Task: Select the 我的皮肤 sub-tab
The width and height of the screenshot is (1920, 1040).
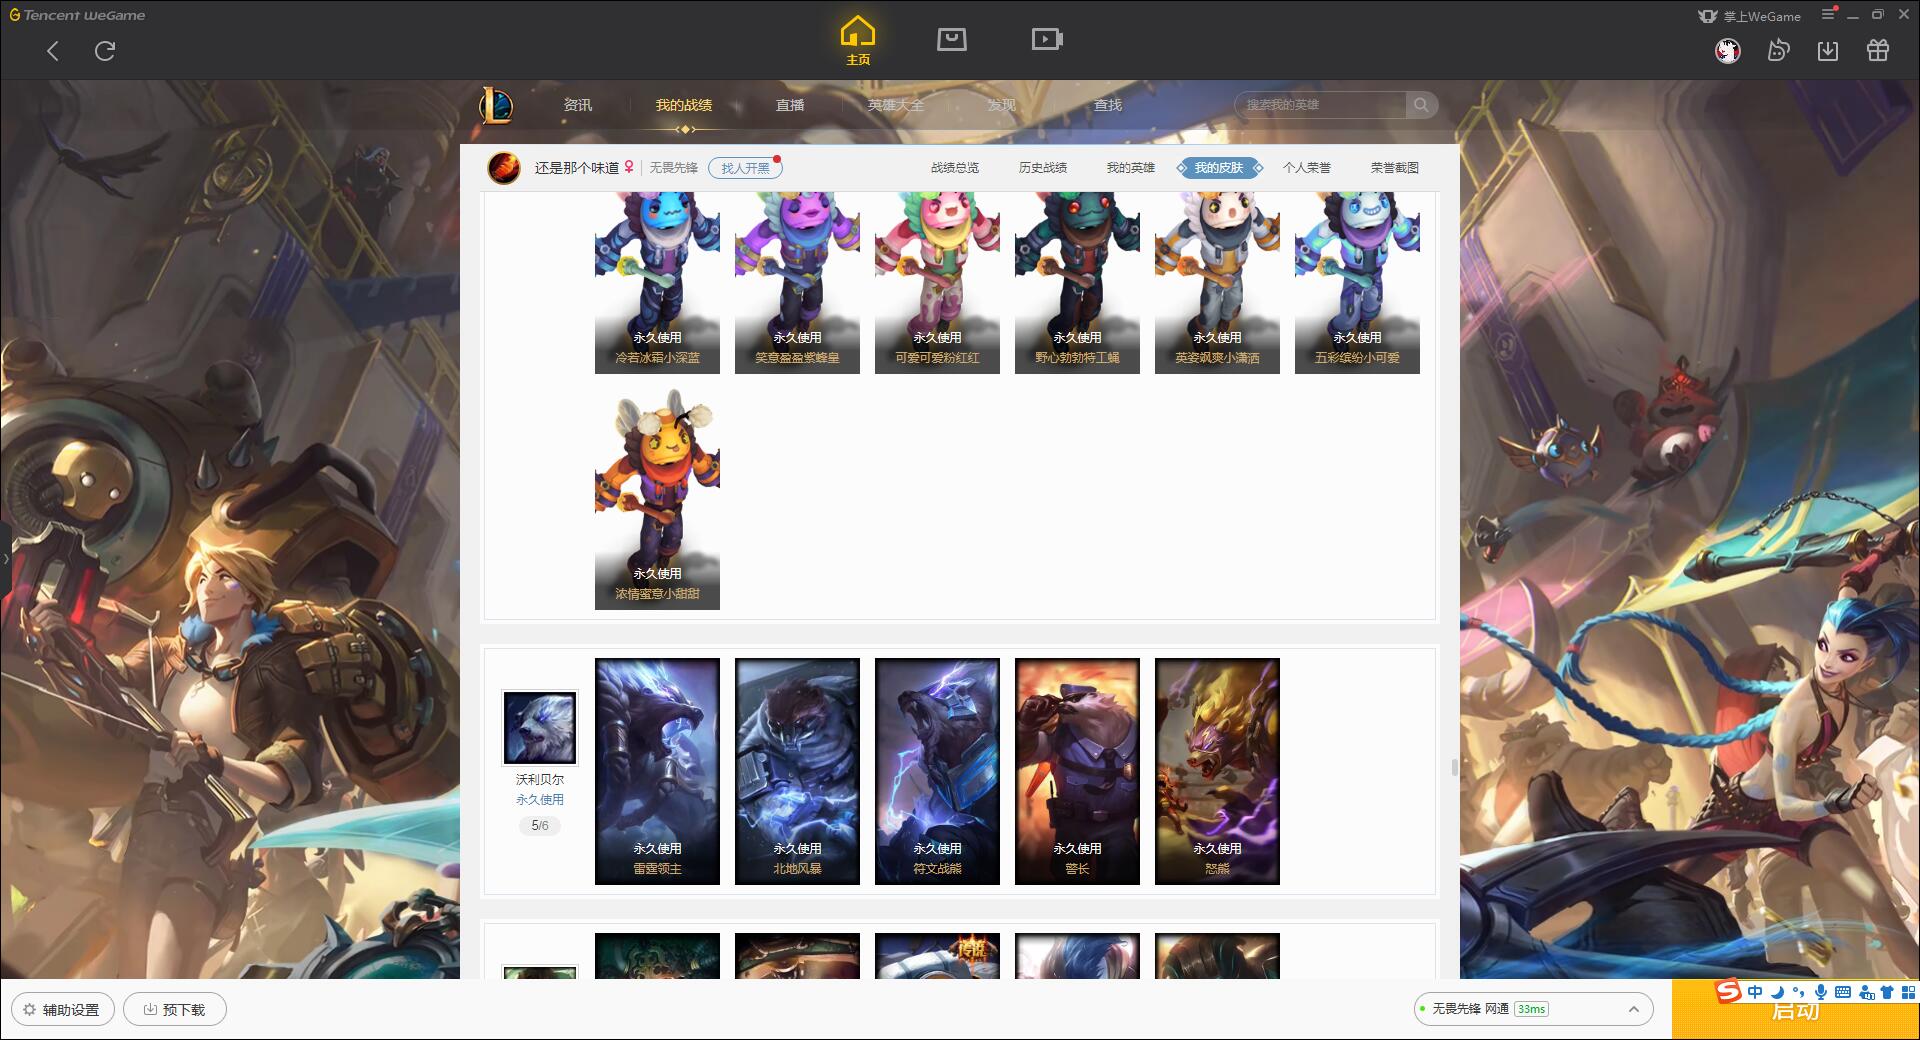Action: click(x=1219, y=168)
